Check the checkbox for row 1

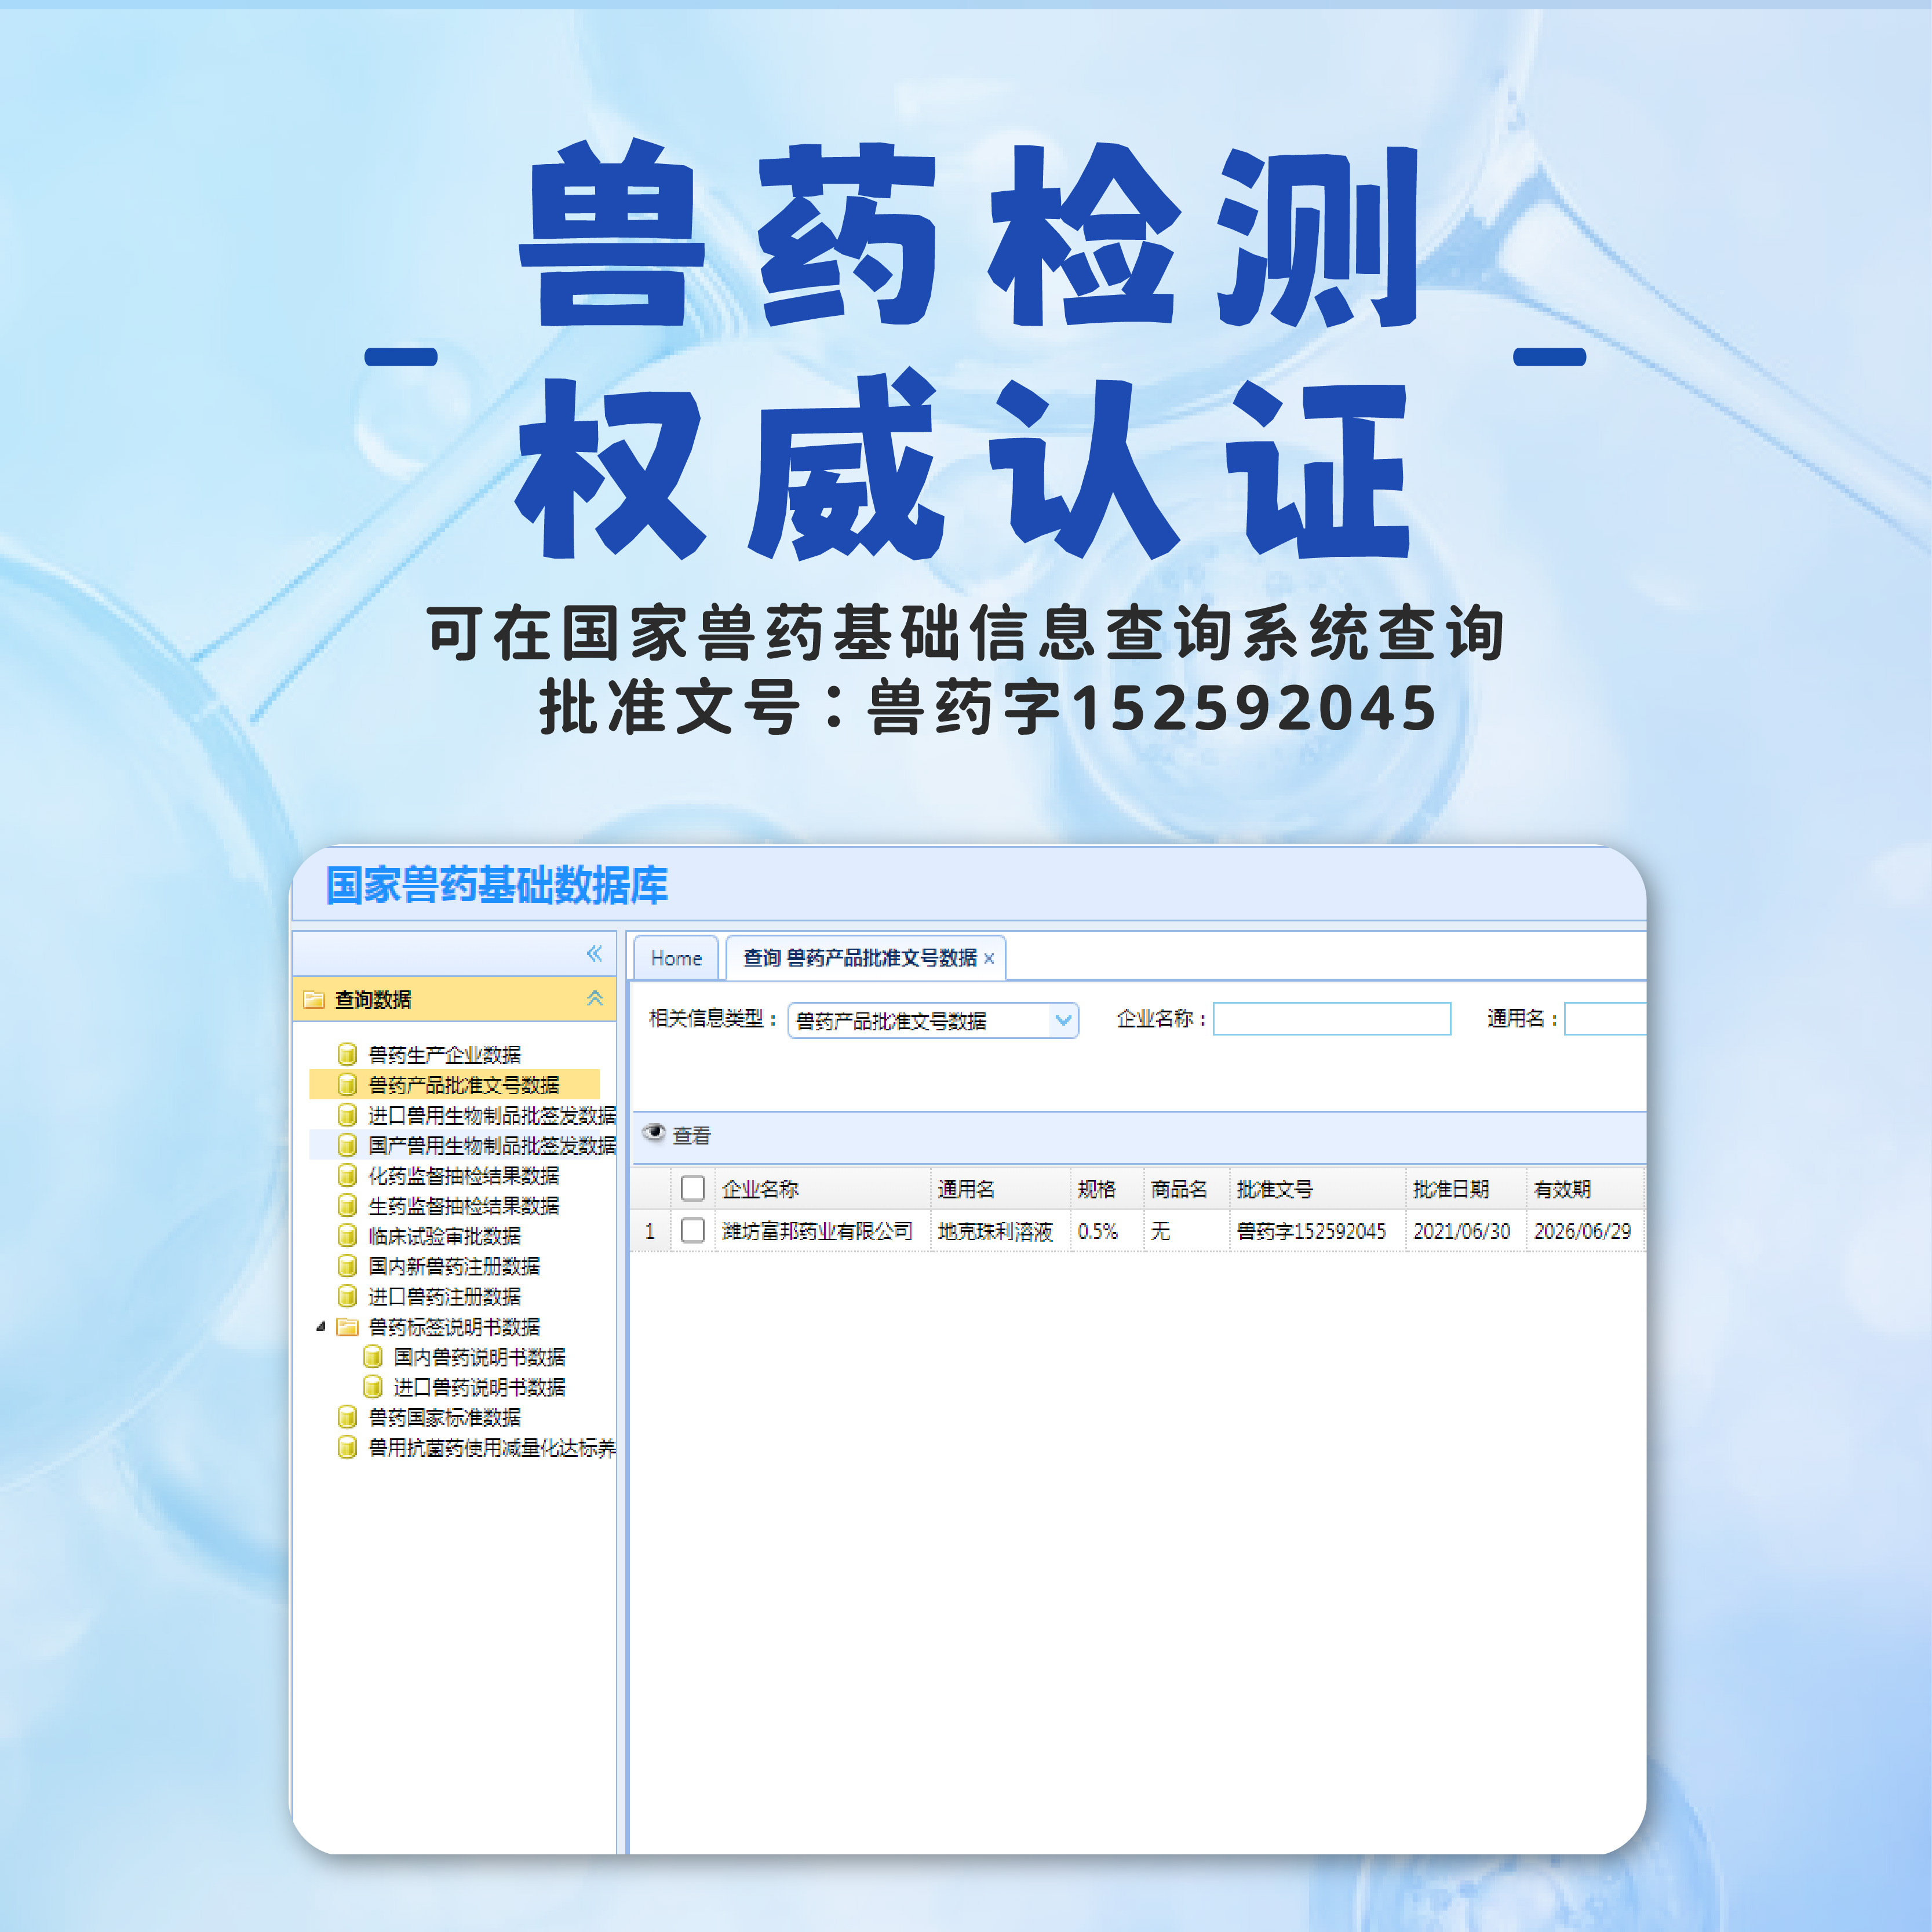point(692,1229)
